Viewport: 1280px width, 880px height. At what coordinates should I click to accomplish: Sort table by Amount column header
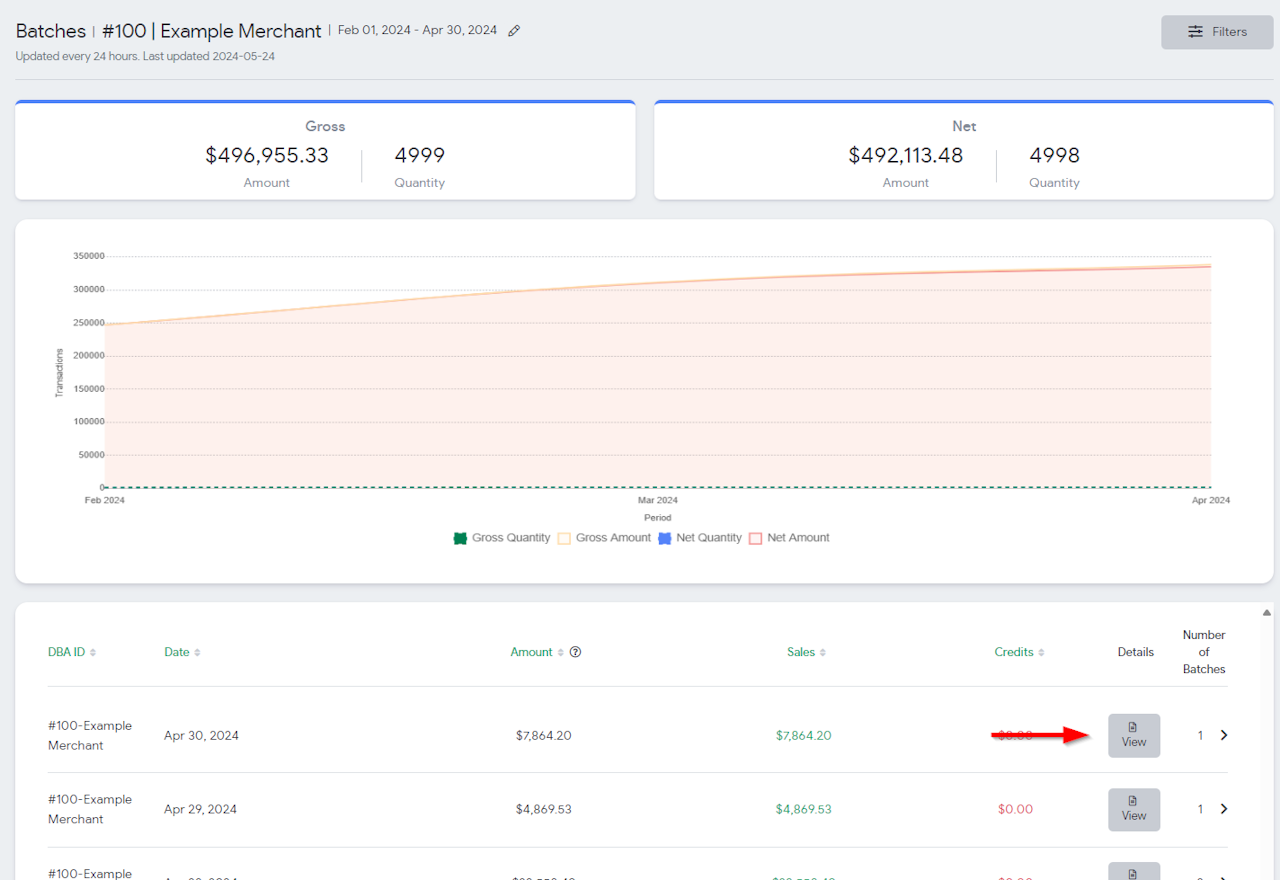[x=537, y=652]
